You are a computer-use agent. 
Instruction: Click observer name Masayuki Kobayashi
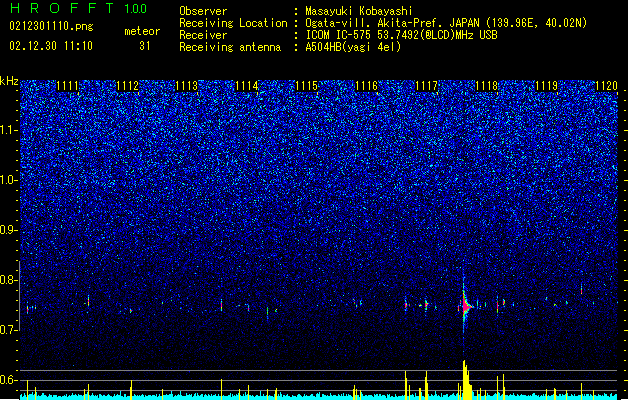(359, 11)
